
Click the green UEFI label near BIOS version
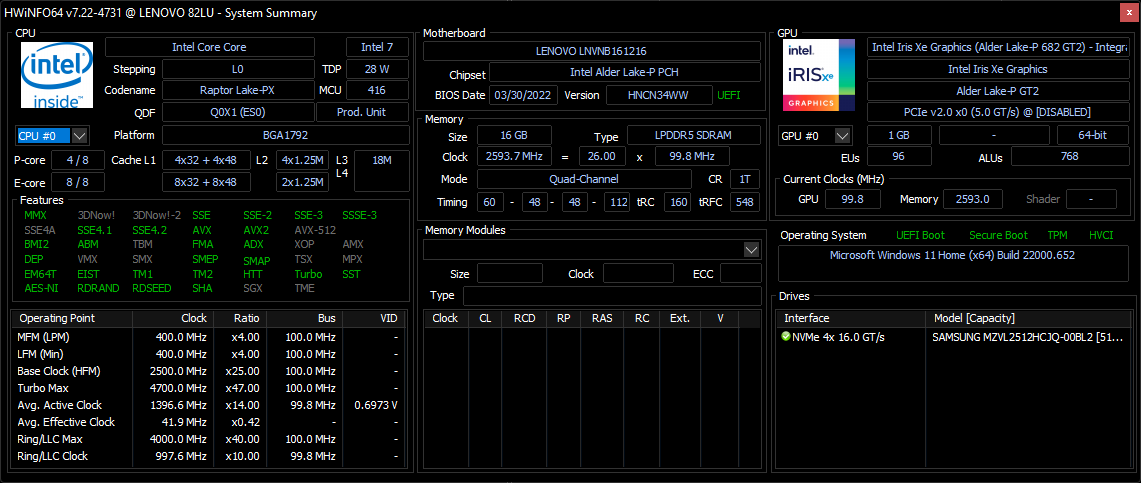click(x=728, y=95)
